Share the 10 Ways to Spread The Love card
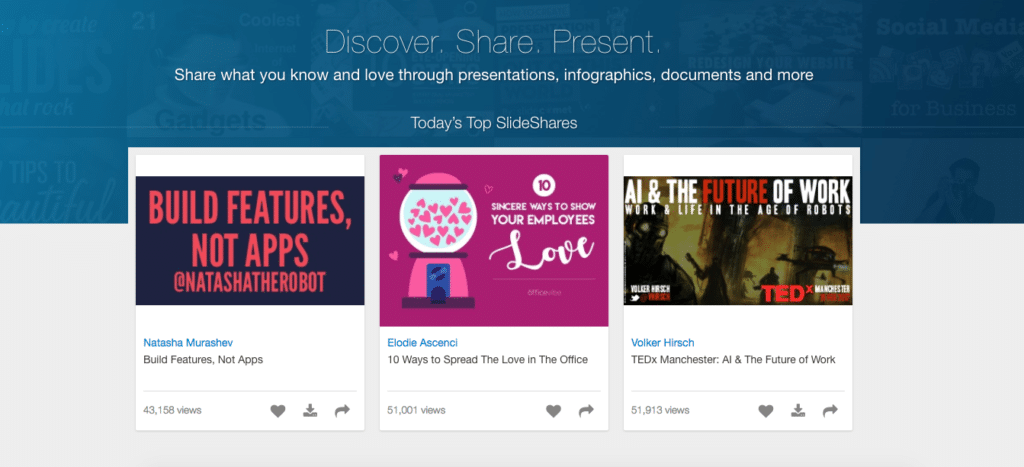 click(x=586, y=411)
